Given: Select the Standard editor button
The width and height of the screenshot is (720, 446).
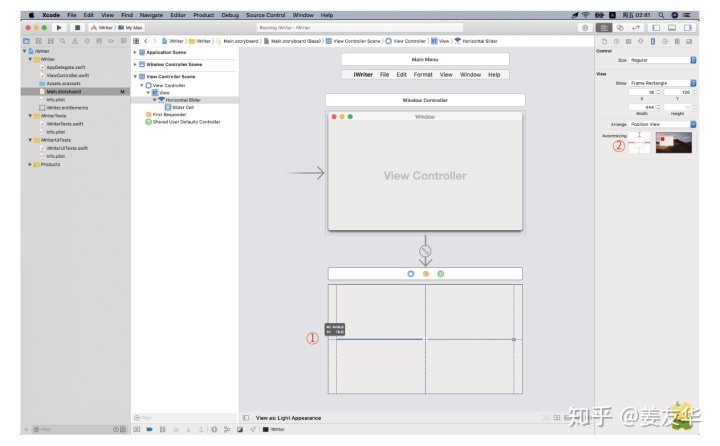Looking at the screenshot, I should click(x=604, y=28).
